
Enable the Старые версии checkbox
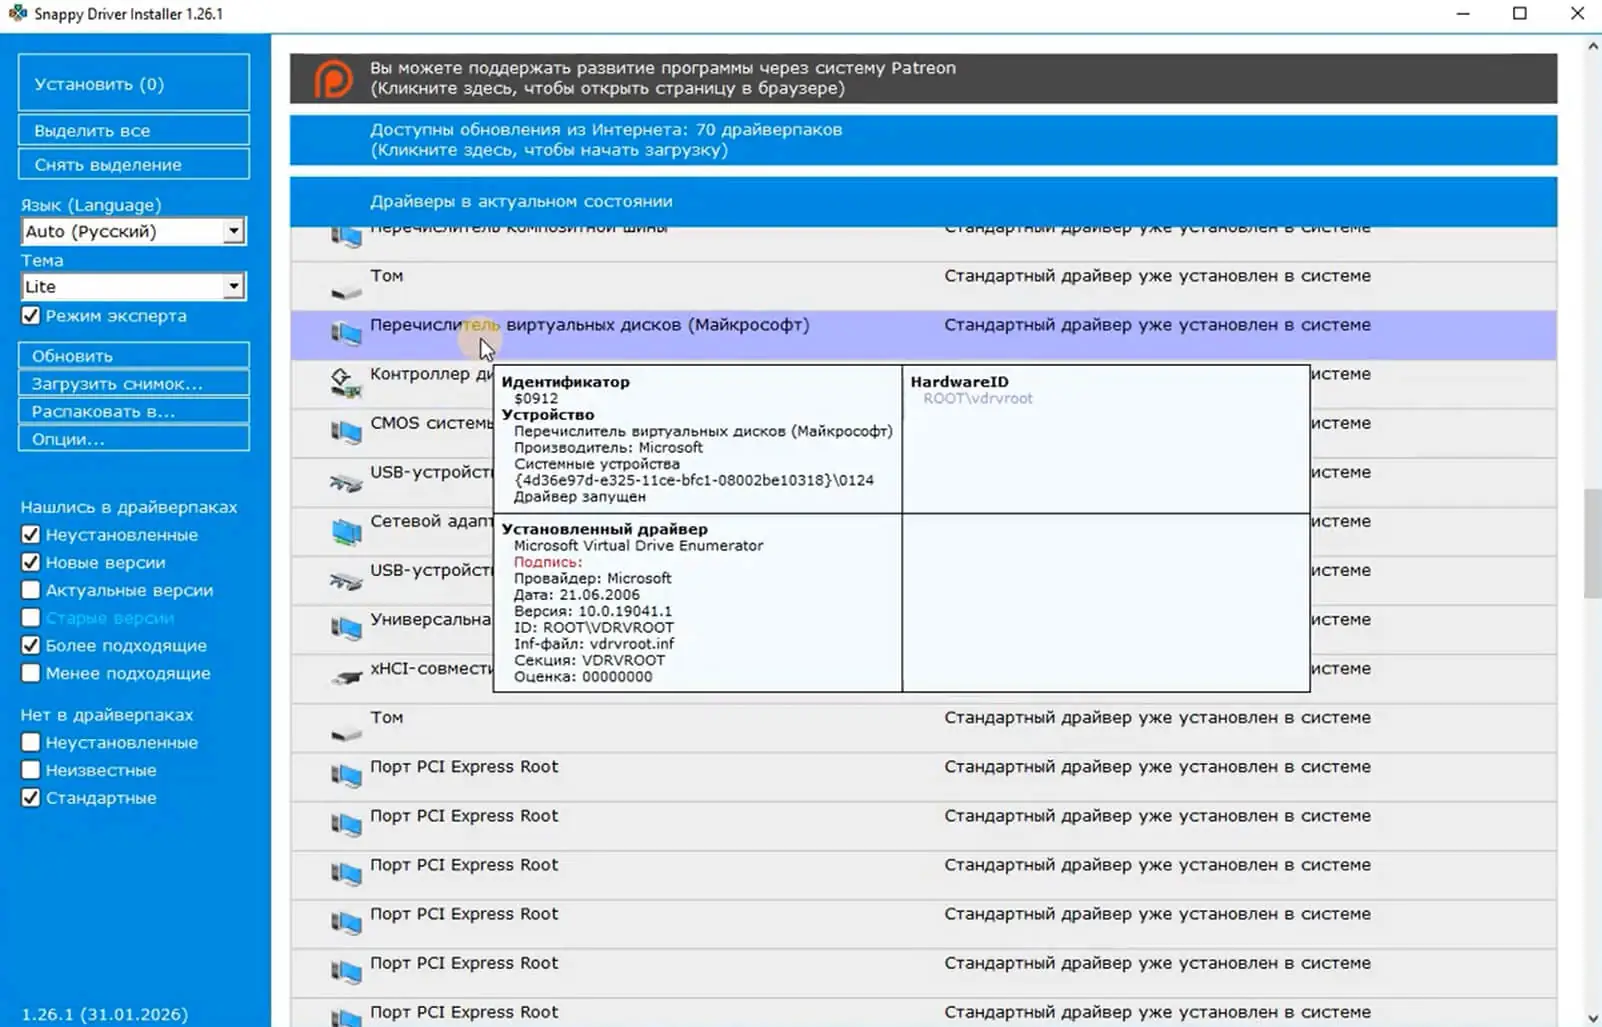[x=31, y=618]
